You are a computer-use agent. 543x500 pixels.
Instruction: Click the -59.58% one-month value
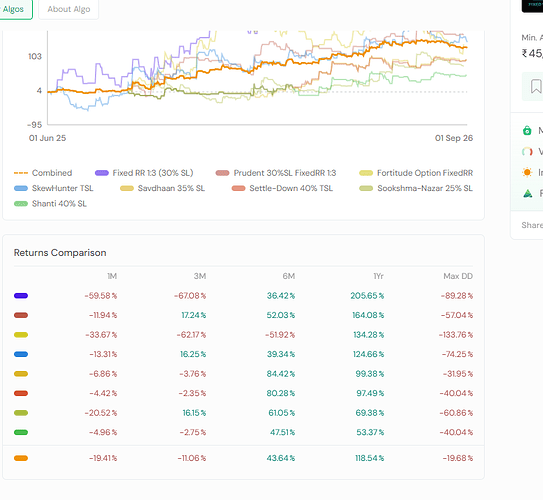click(x=101, y=296)
